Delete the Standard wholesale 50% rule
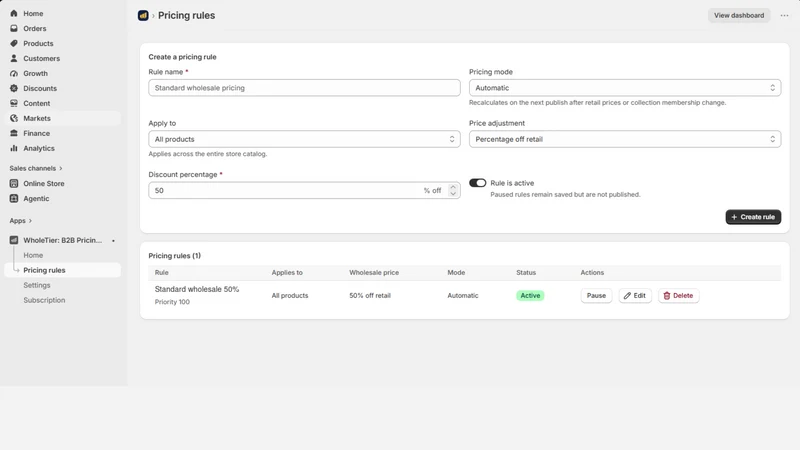Viewport: 800px width, 450px height. [678, 295]
